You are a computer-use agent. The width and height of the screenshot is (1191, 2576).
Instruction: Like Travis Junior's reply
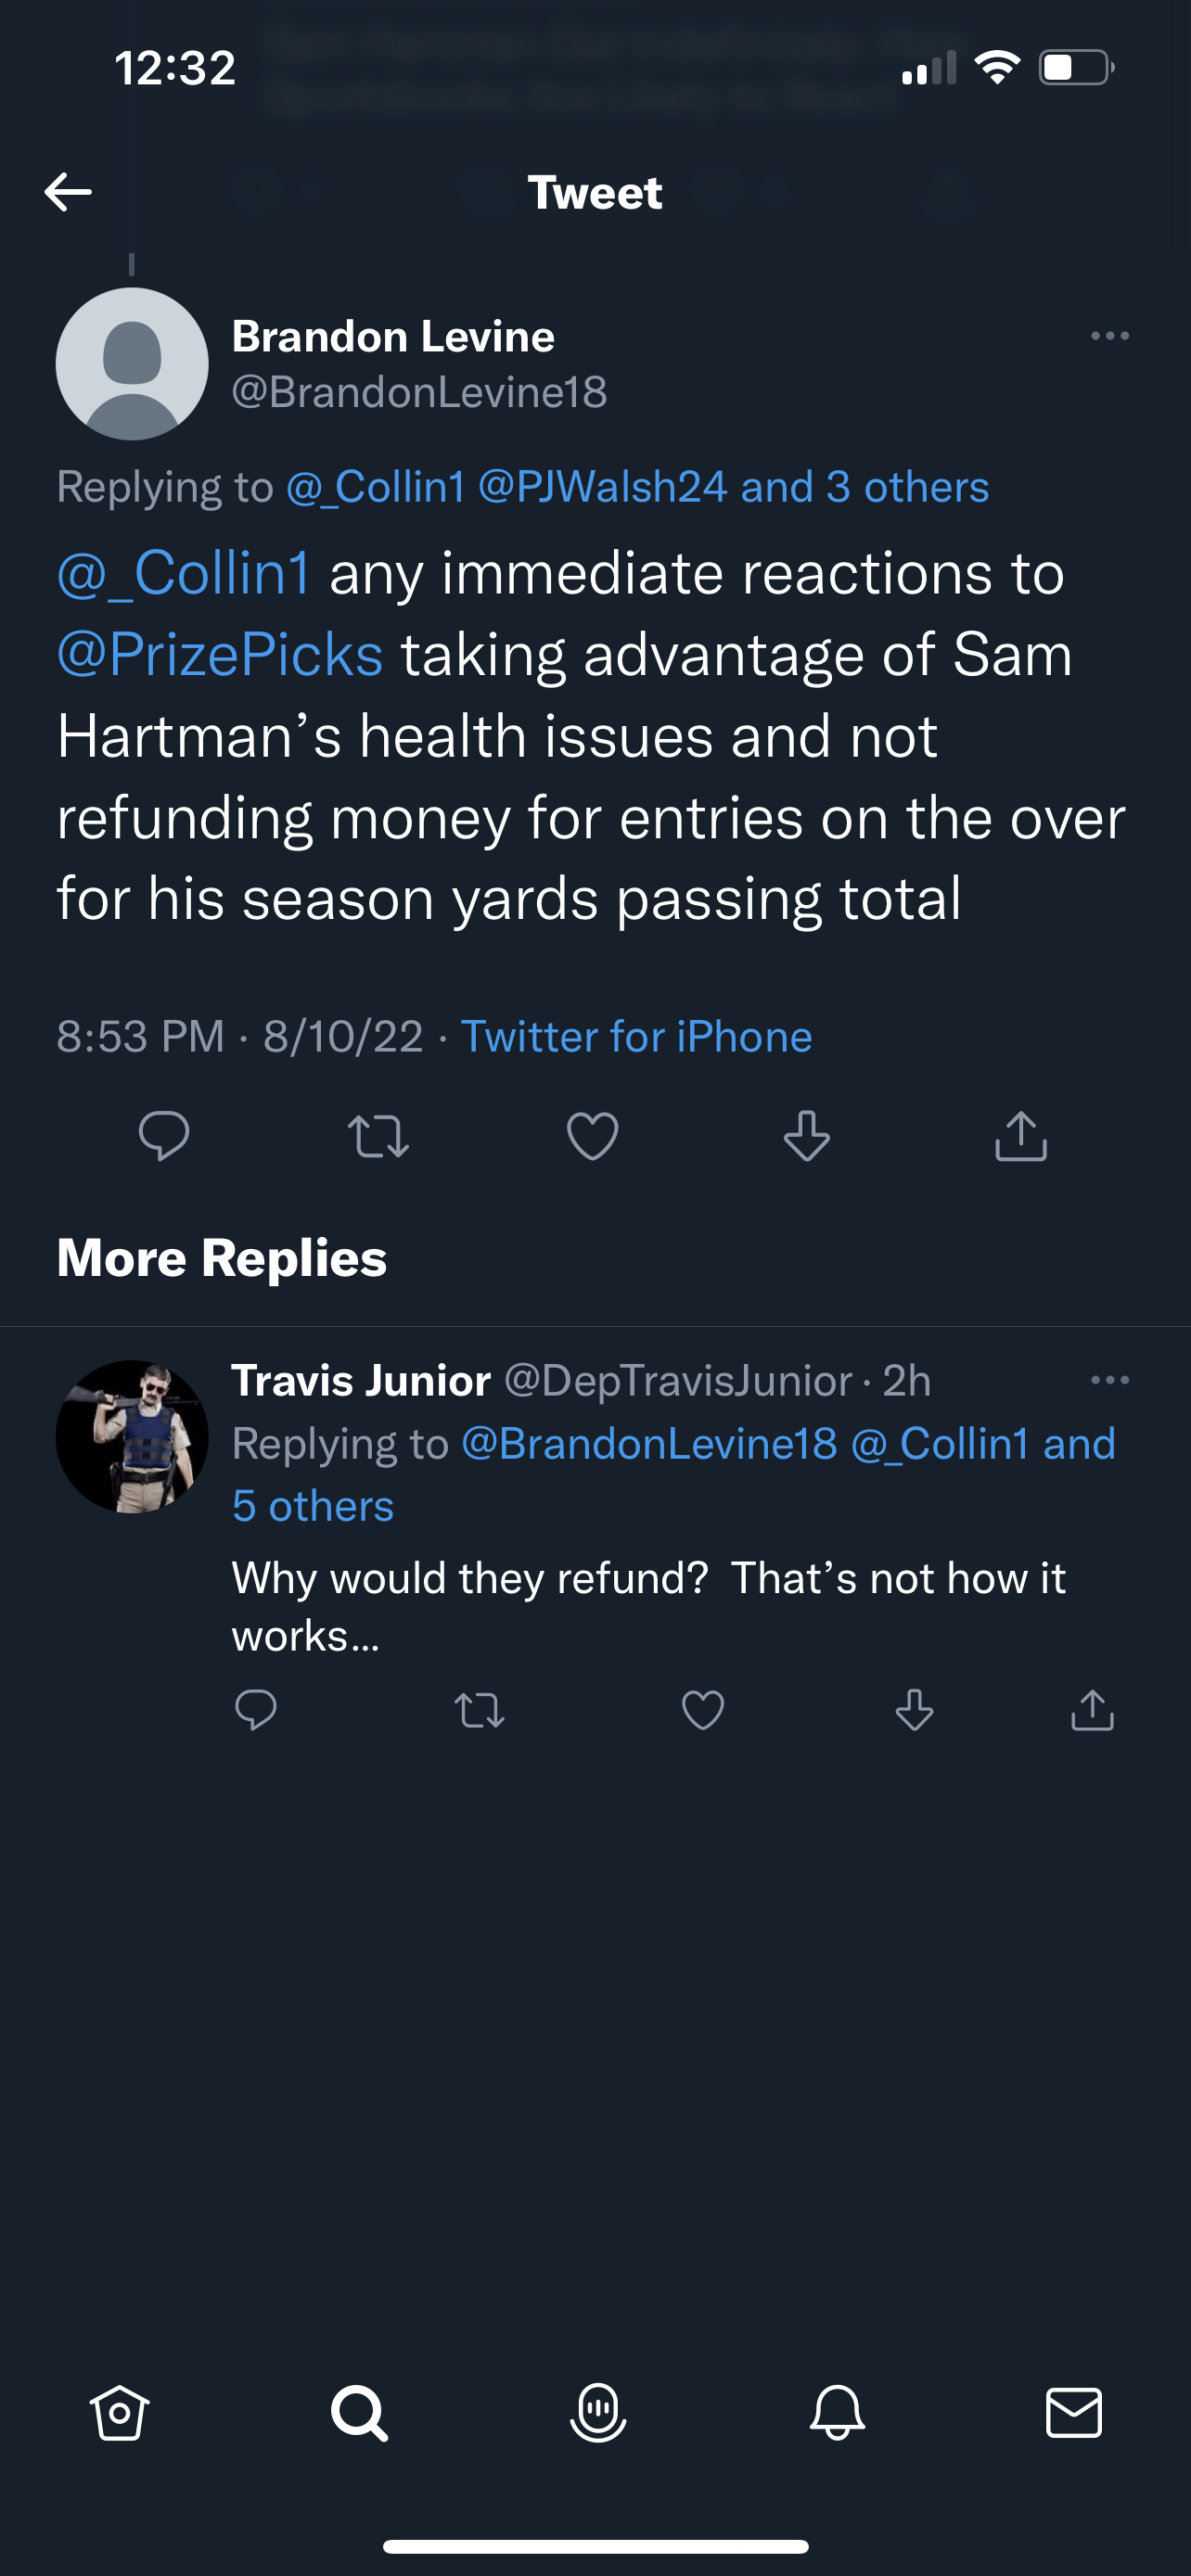coord(702,1710)
